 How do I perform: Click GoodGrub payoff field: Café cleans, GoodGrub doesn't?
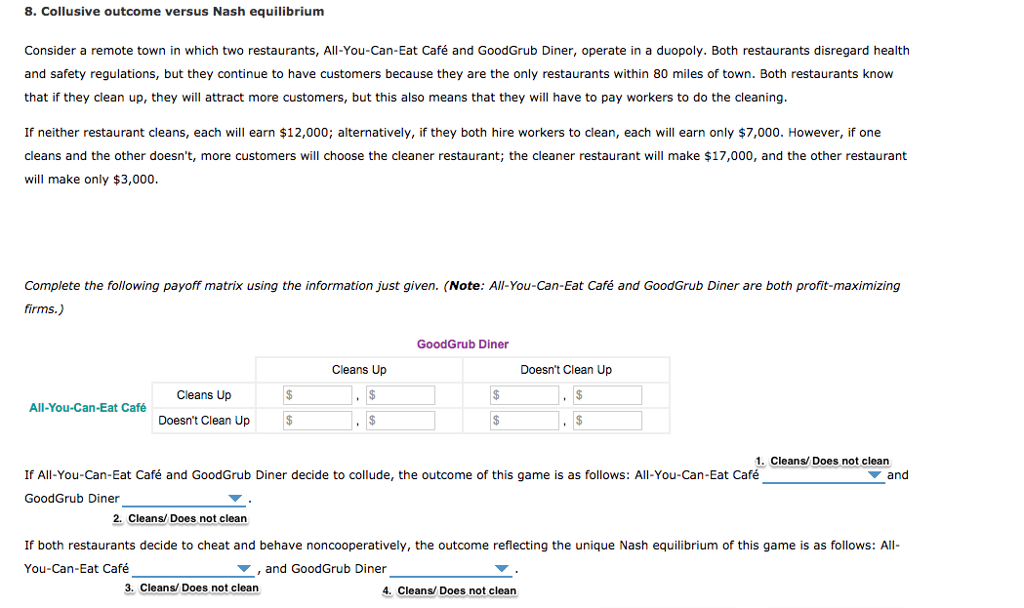607,395
